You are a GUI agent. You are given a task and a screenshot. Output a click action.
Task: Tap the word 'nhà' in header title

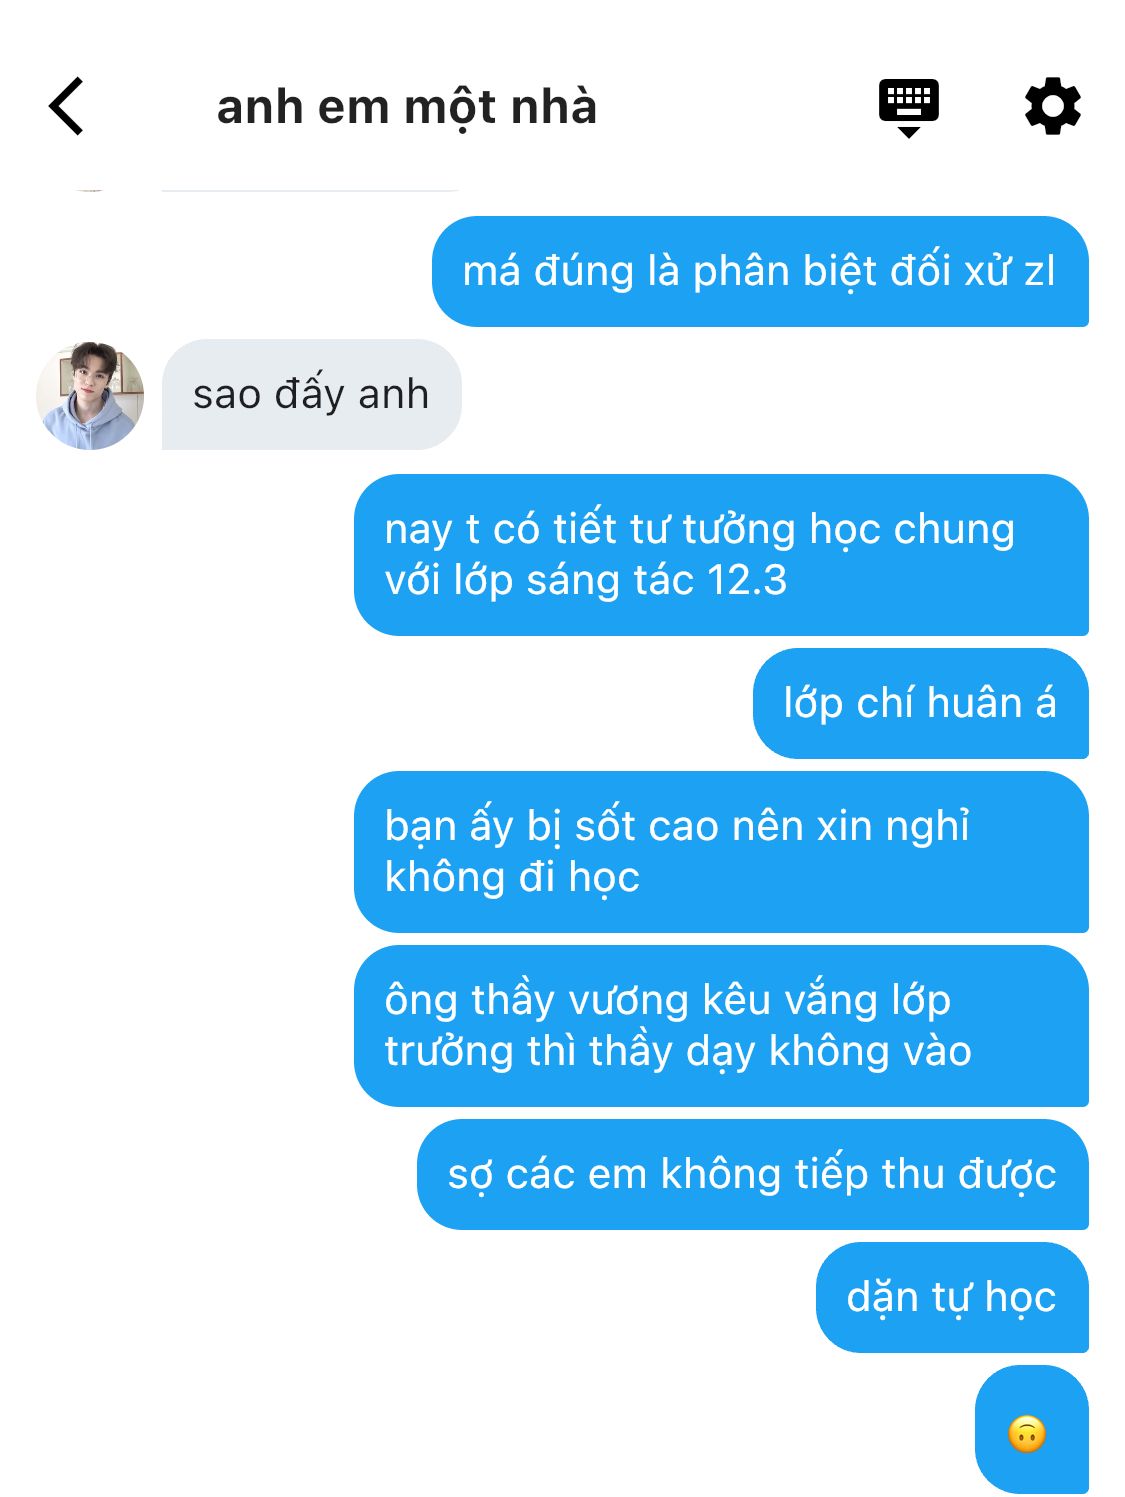(554, 107)
